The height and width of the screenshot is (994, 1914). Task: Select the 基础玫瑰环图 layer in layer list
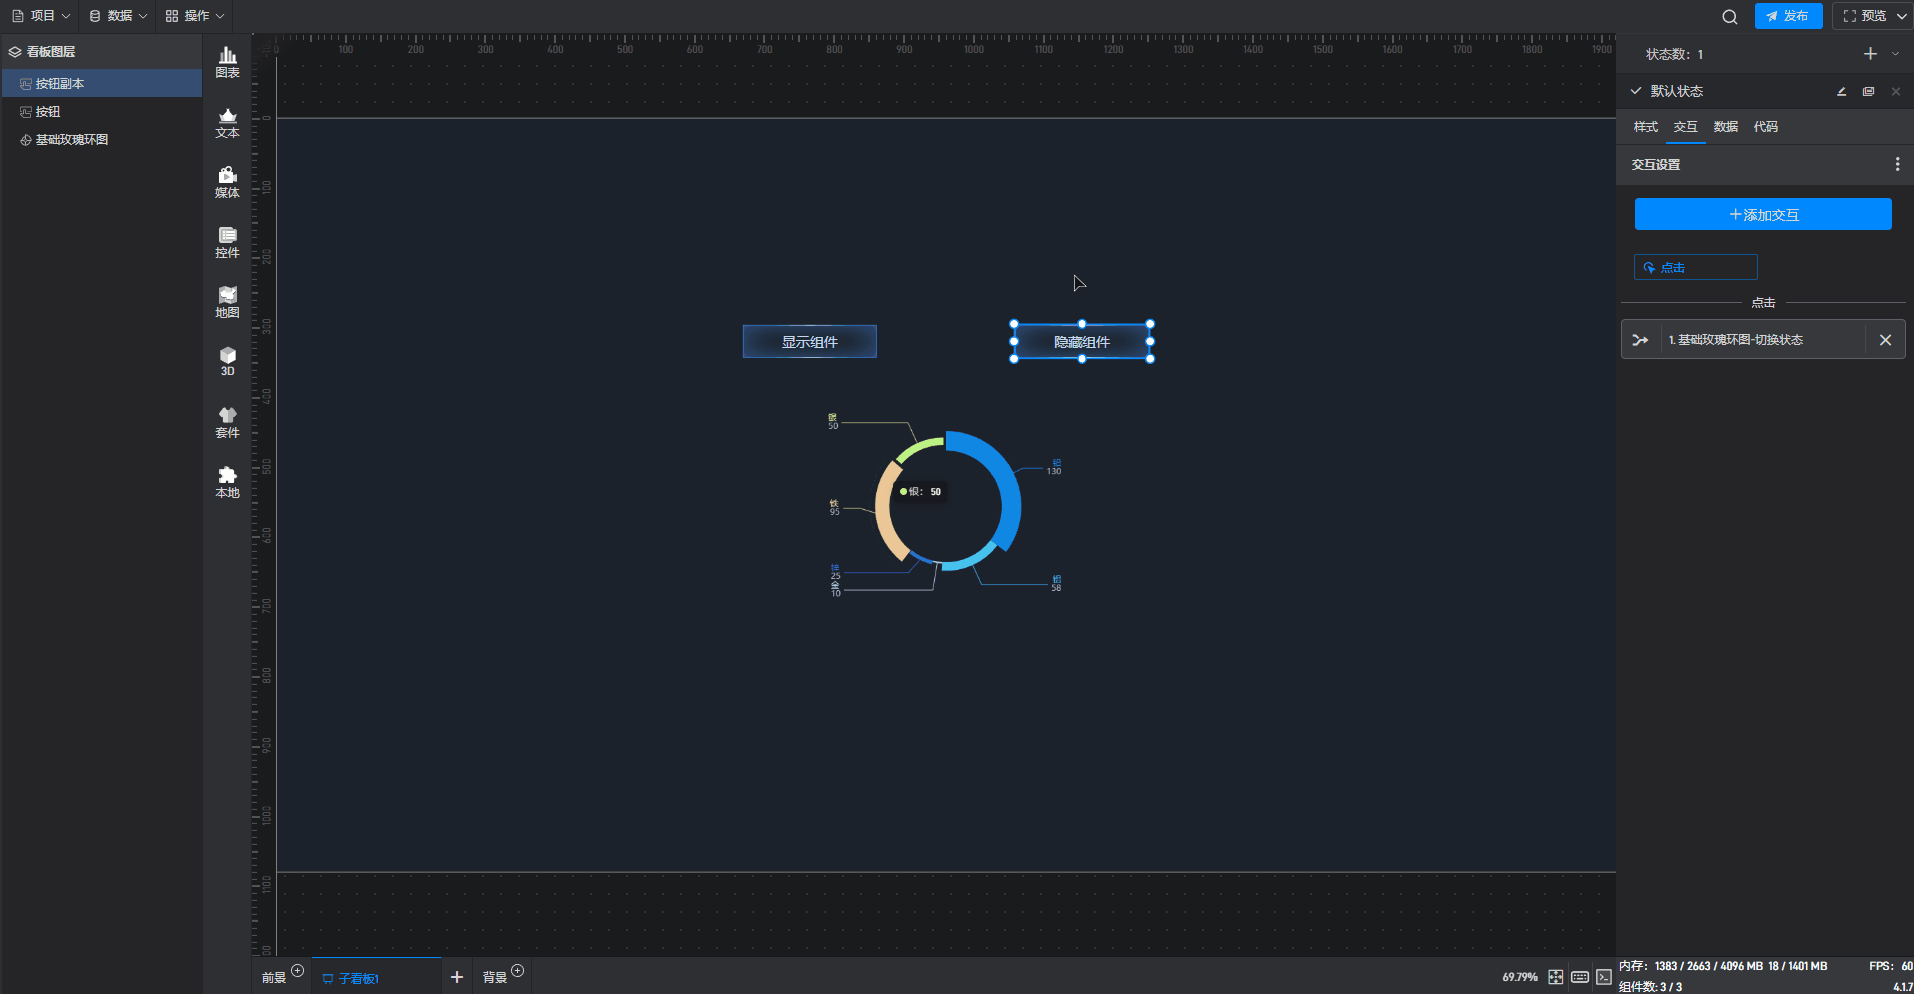(72, 140)
